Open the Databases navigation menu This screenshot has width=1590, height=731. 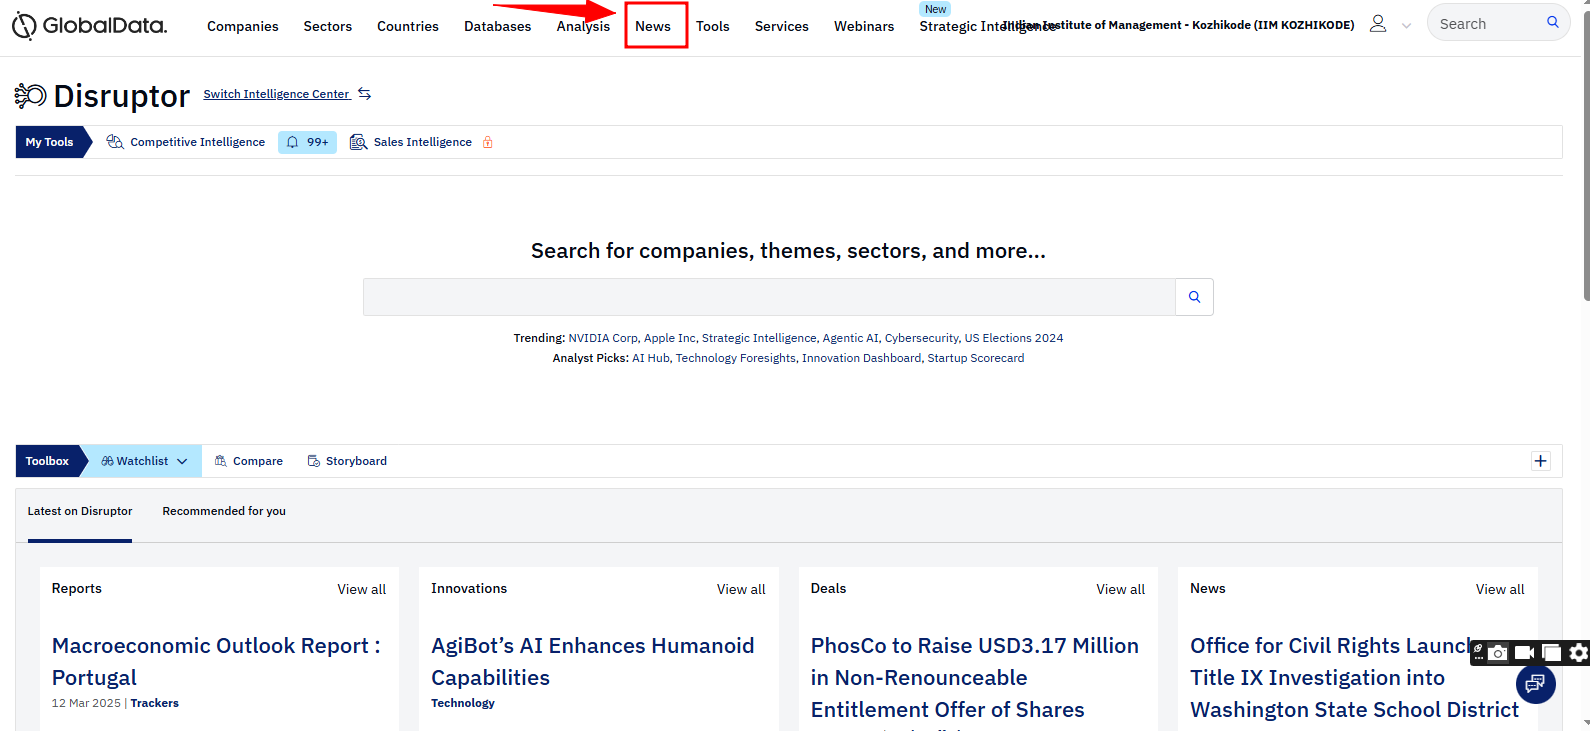click(x=497, y=26)
